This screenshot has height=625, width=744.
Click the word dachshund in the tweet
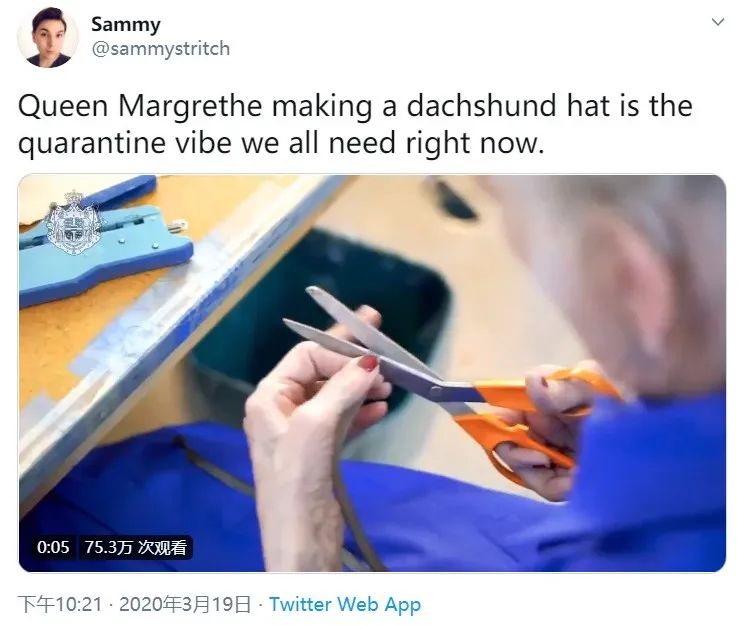pos(481,105)
